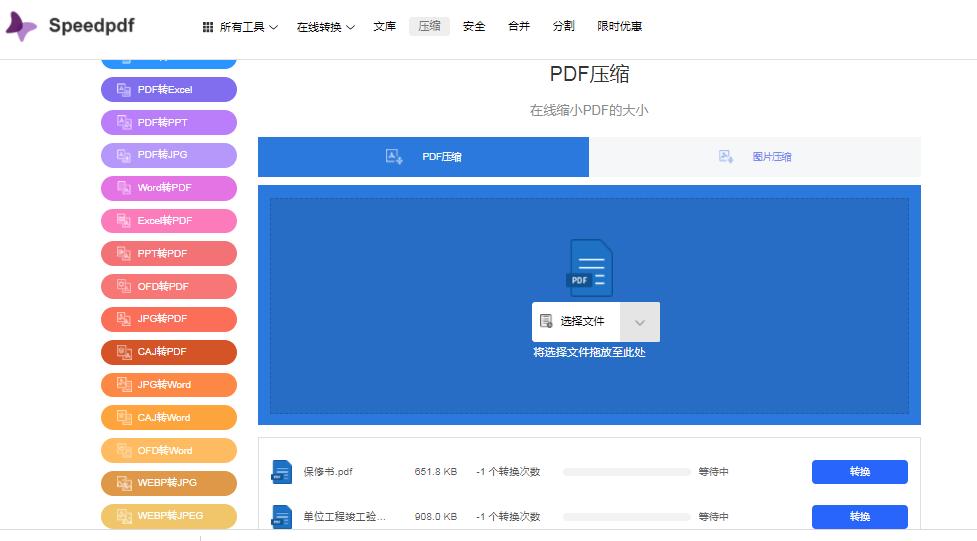Switch to the 图片压缩 tab
The width and height of the screenshot is (977, 541).
point(755,156)
